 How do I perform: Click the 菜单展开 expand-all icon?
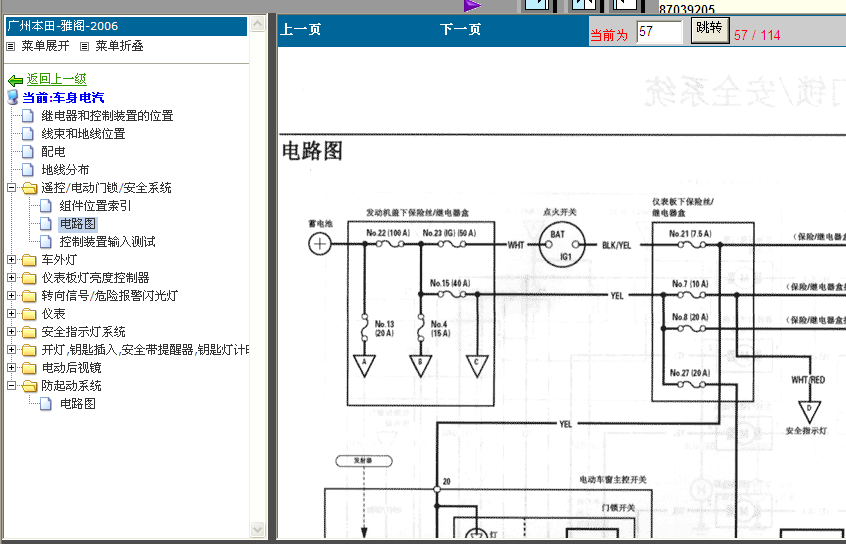[x=10, y=46]
